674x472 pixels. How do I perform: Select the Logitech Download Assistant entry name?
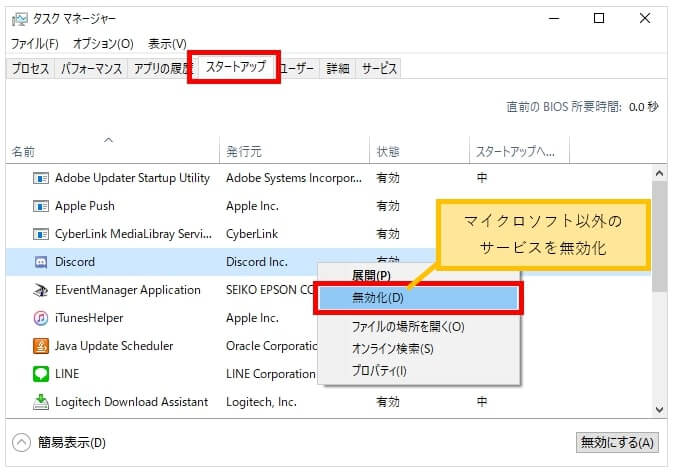[x=132, y=402]
